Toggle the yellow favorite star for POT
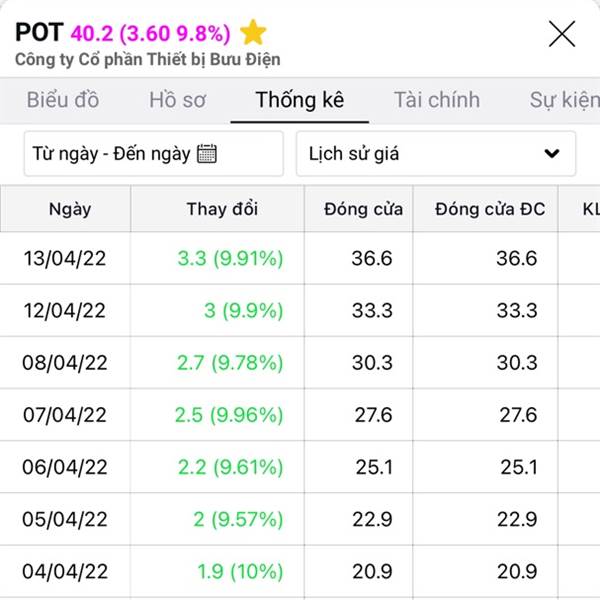 click(254, 33)
